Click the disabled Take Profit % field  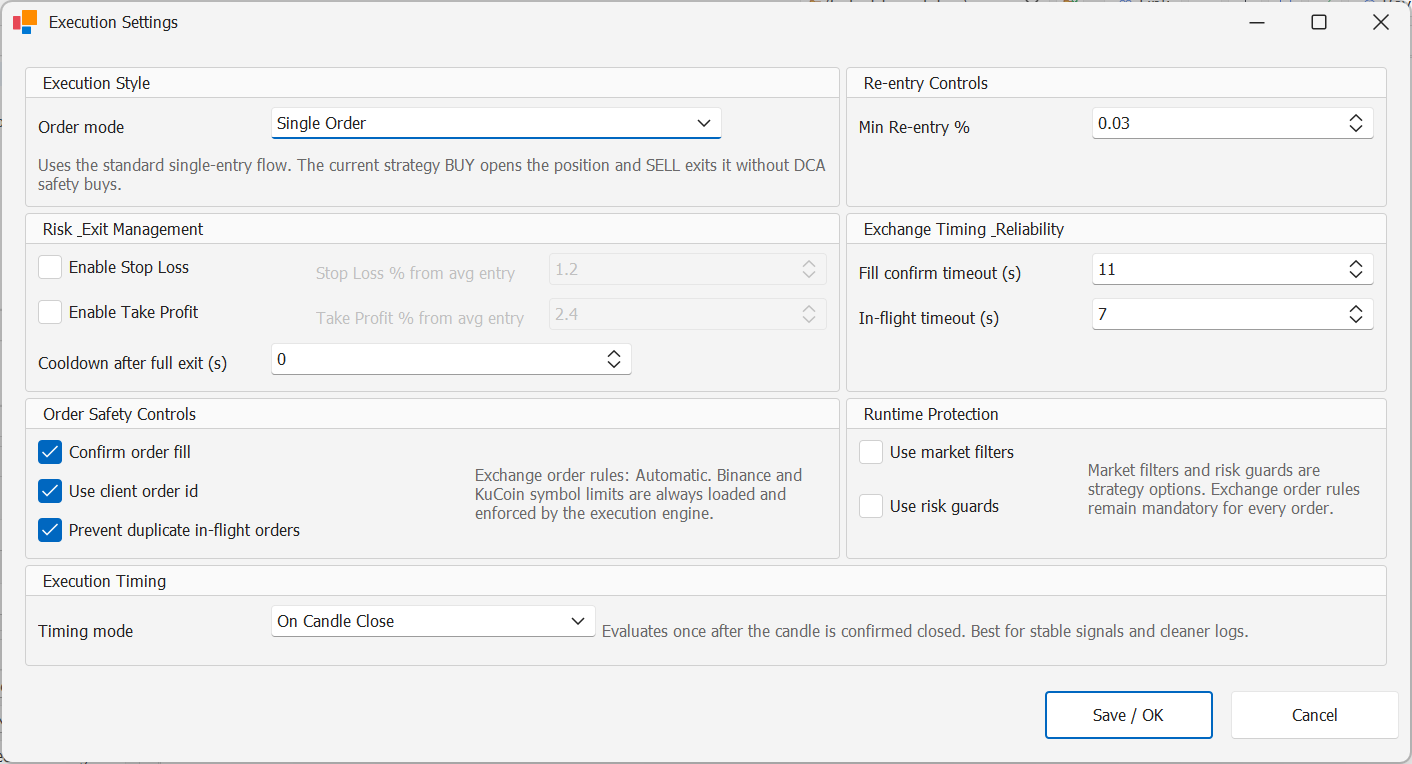(x=688, y=314)
